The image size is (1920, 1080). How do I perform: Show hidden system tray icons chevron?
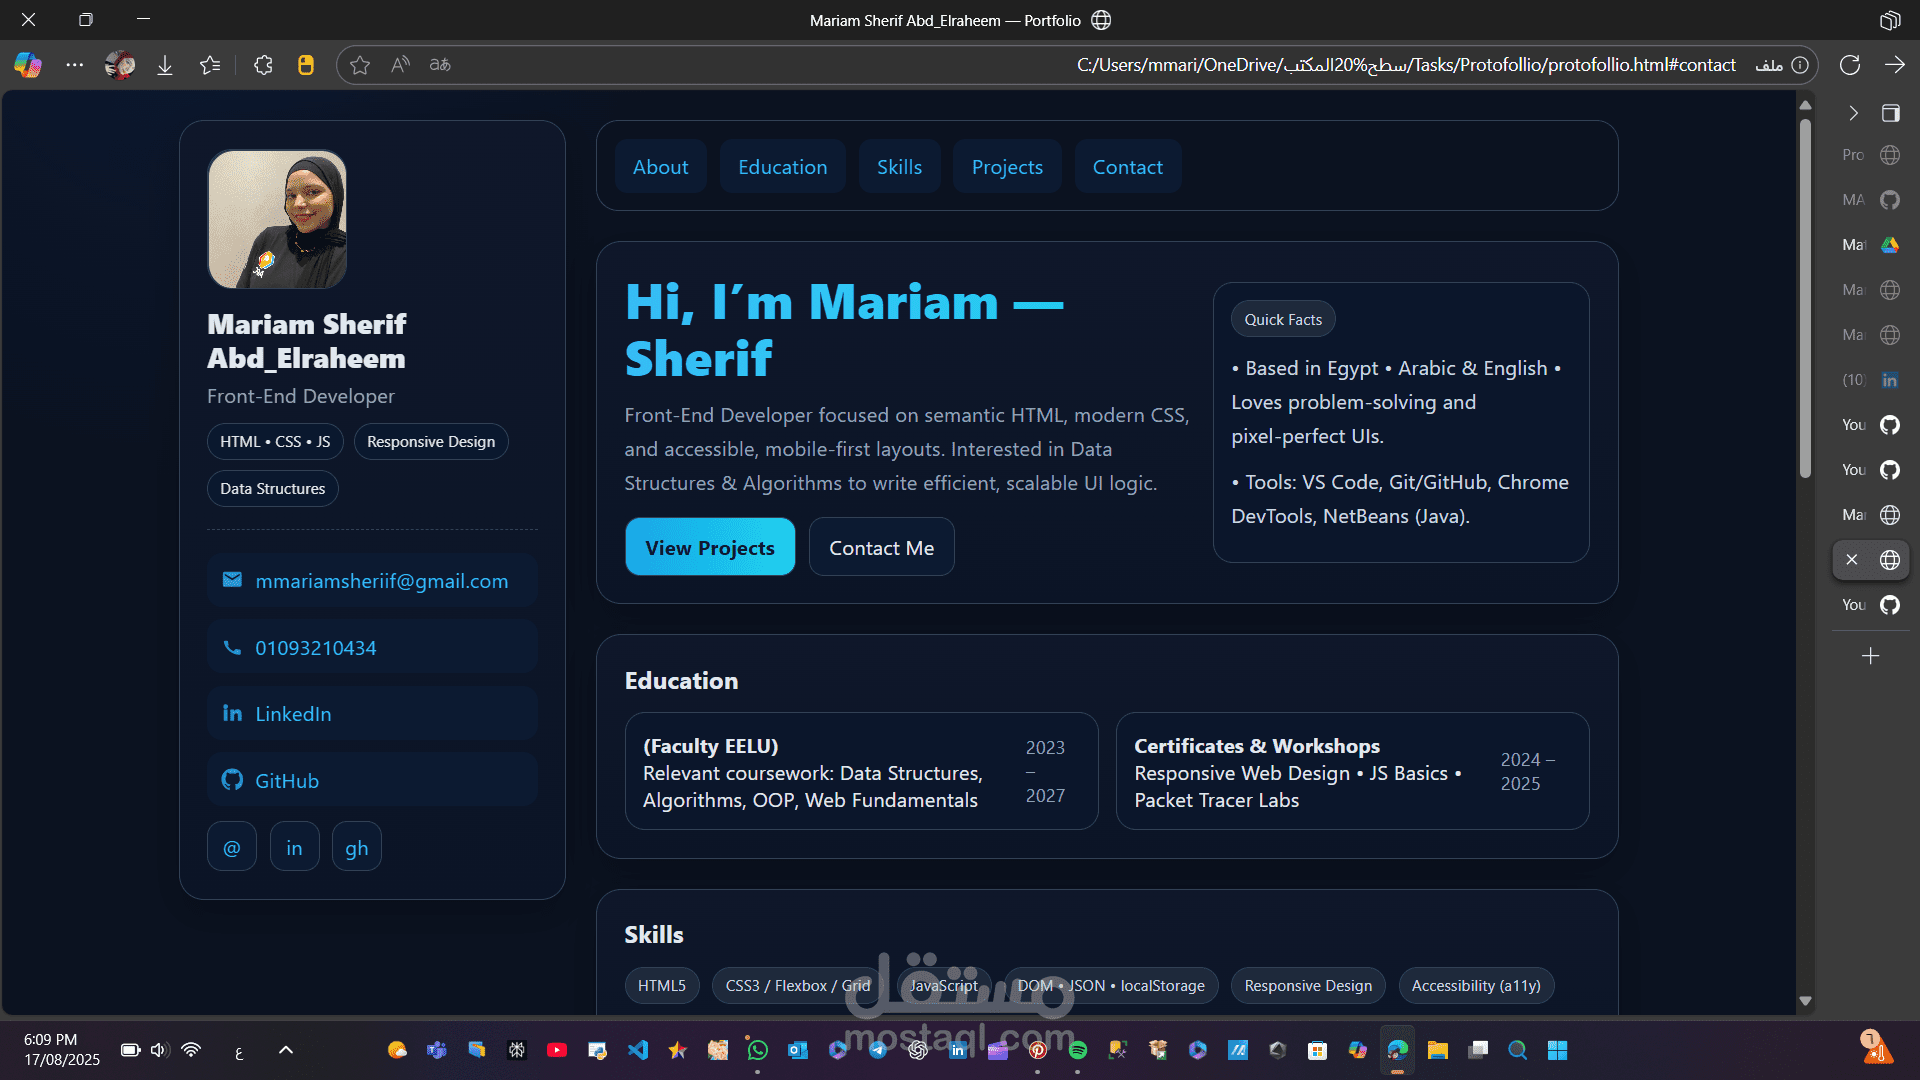(x=285, y=1050)
